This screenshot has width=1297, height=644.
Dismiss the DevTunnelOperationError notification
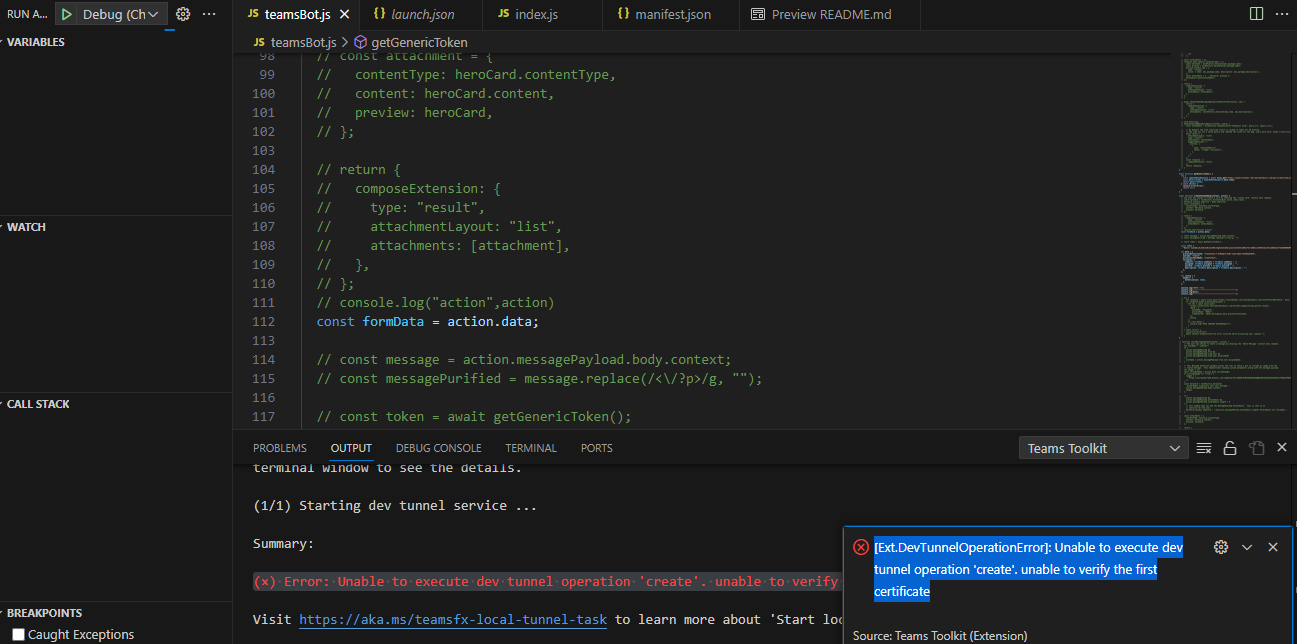tap(1273, 547)
